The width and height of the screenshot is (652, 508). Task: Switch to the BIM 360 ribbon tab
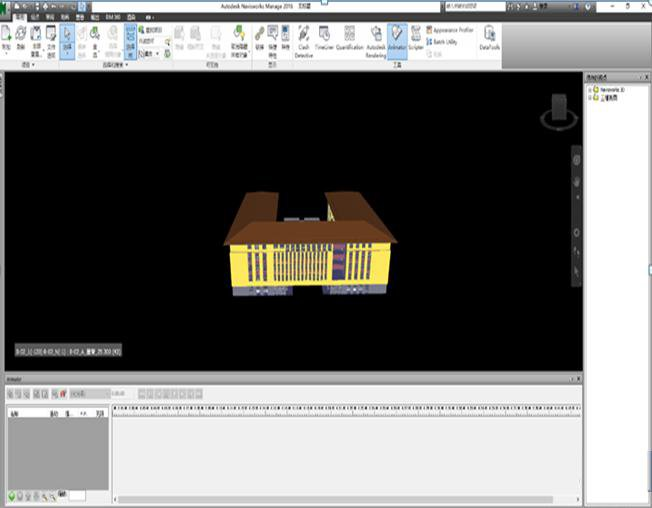pos(113,17)
